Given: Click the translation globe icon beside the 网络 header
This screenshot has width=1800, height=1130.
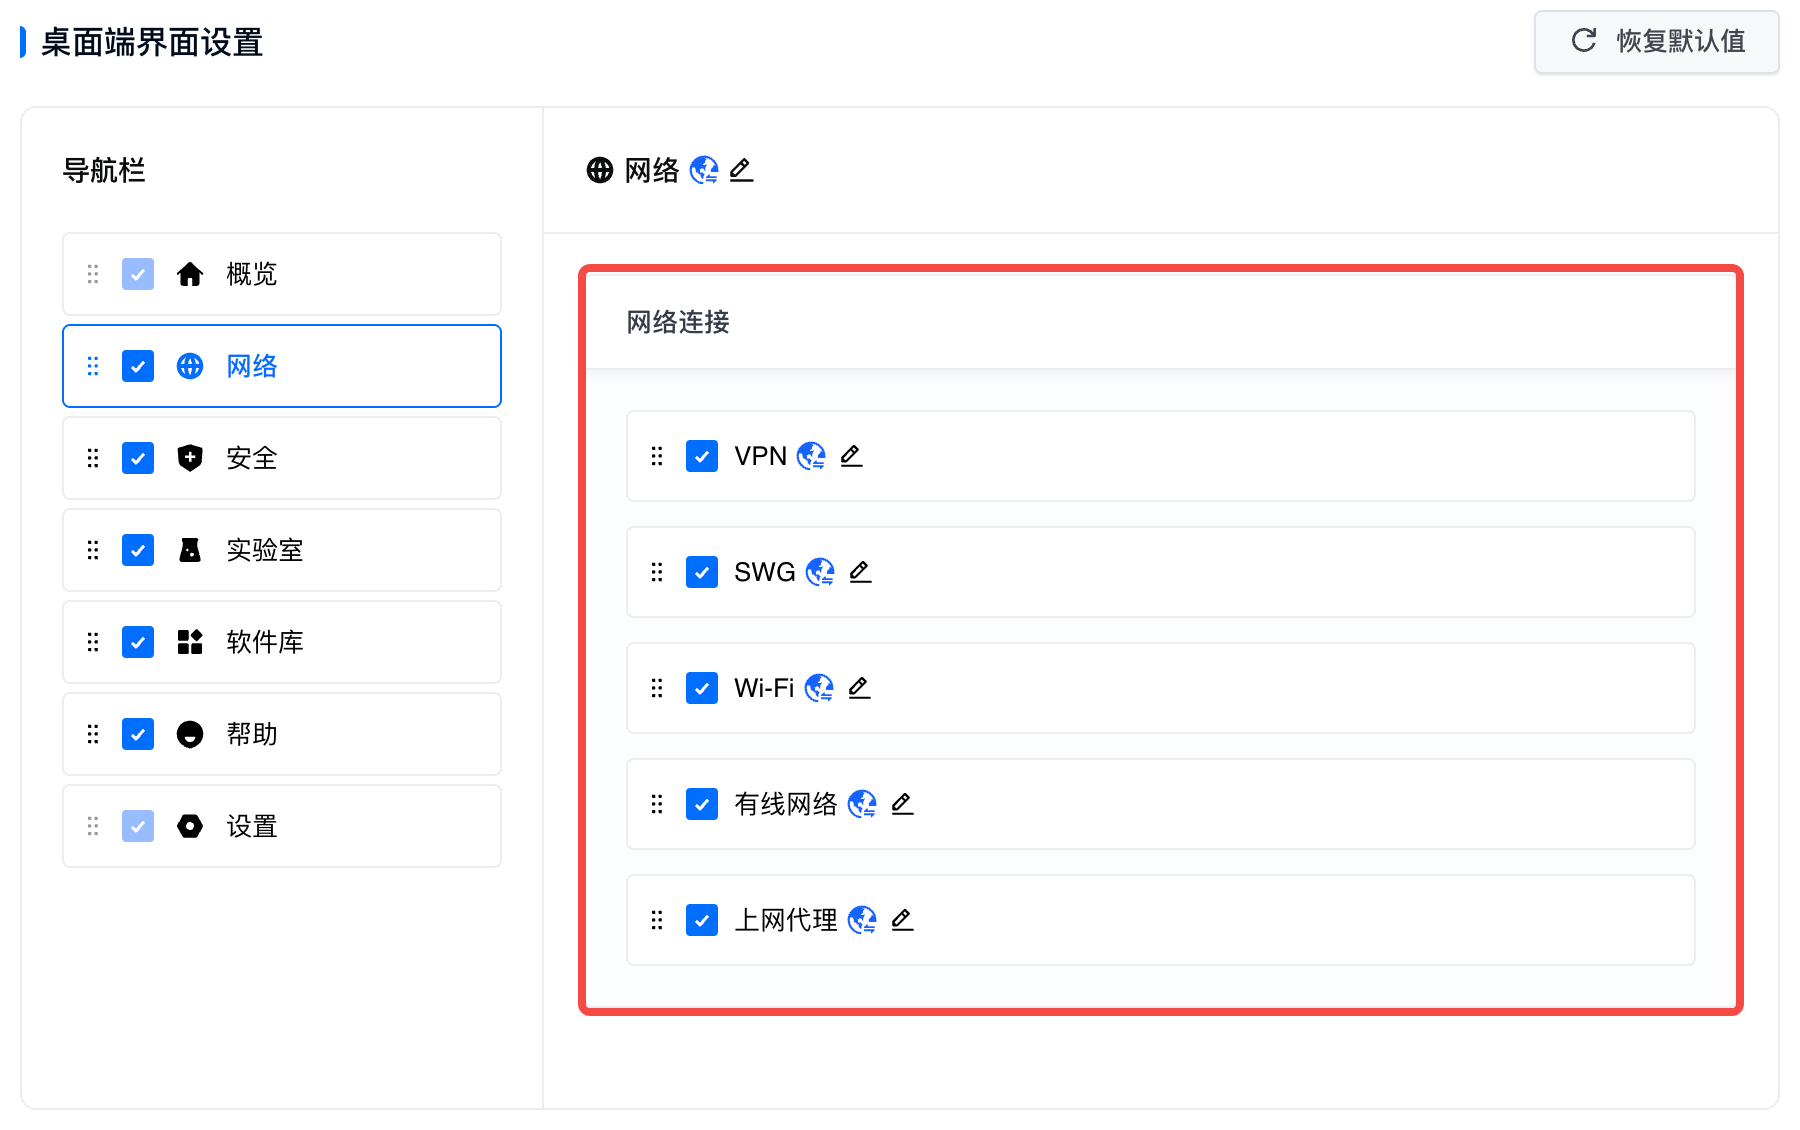Looking at the screenshot, I should [x=704, y=170].
